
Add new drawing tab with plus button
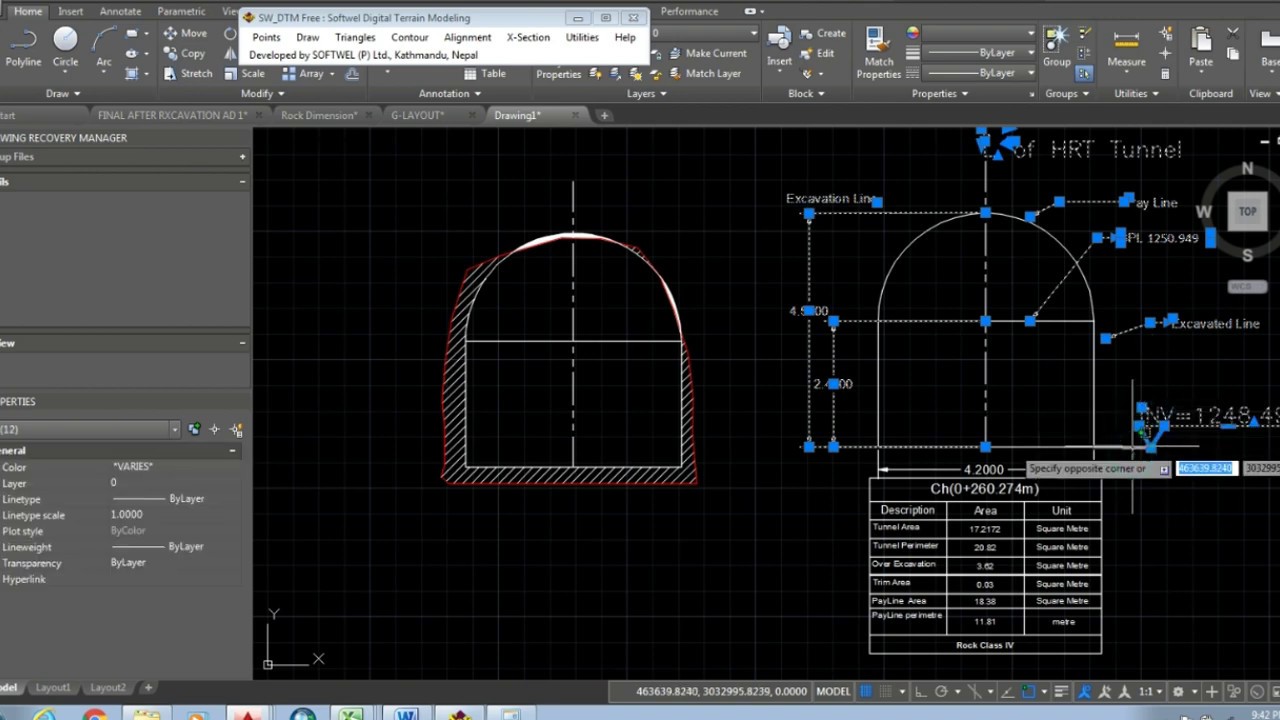[604, 115]
